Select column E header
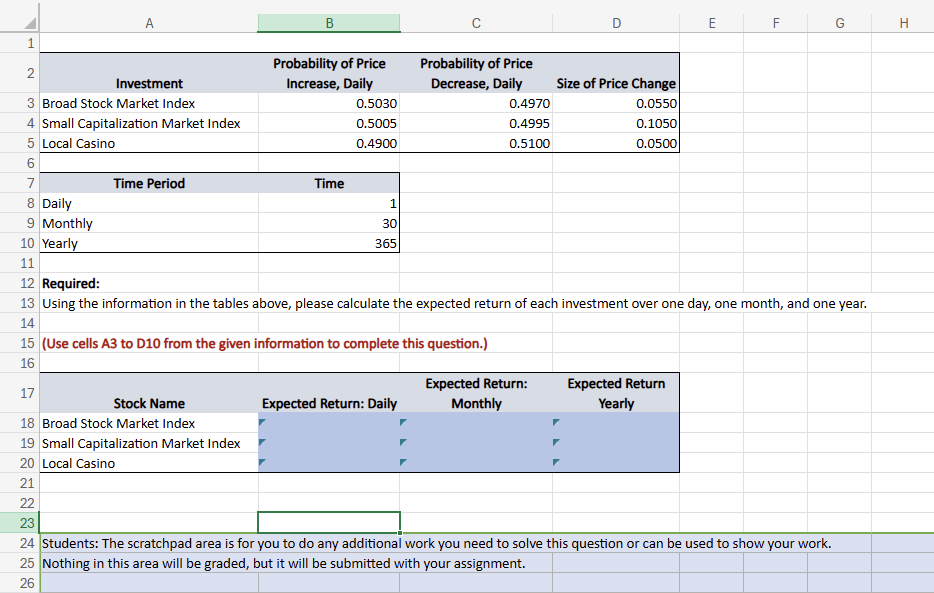Image resolution: width=934 pixels, height=593 pixels. [x=711, y=23]
